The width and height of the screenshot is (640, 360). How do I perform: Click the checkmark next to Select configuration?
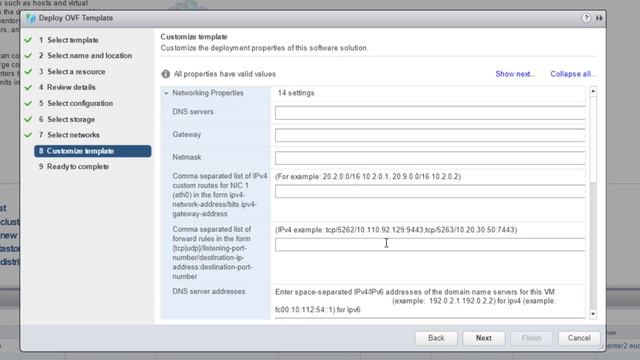28,103
